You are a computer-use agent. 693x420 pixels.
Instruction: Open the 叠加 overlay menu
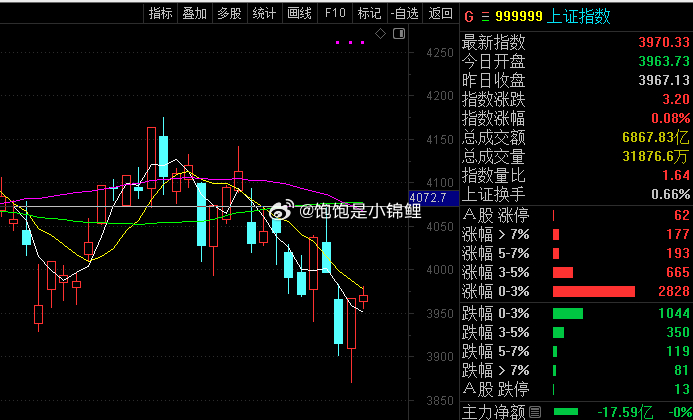click(x=195, y=13)
